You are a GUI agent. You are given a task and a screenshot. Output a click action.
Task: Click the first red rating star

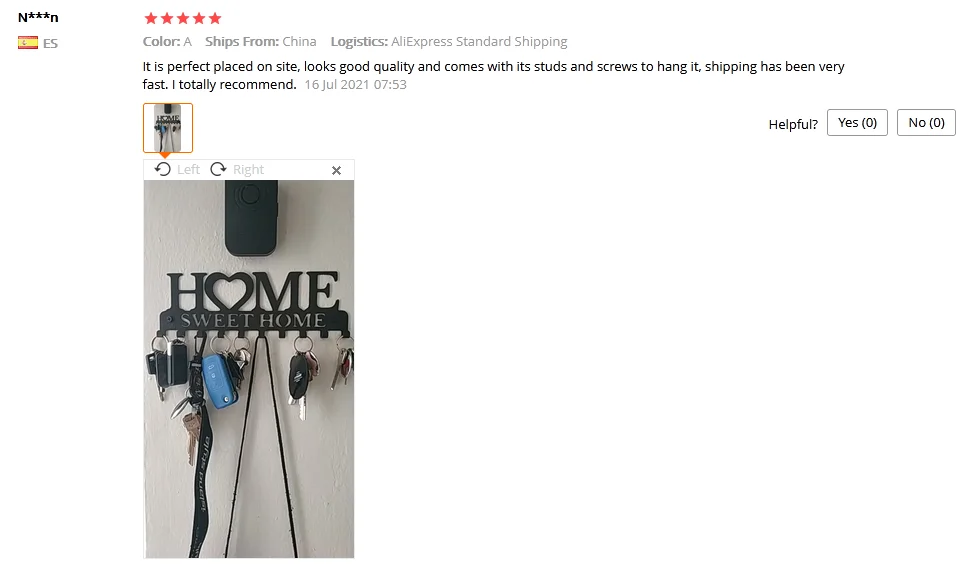coord(151,18)
